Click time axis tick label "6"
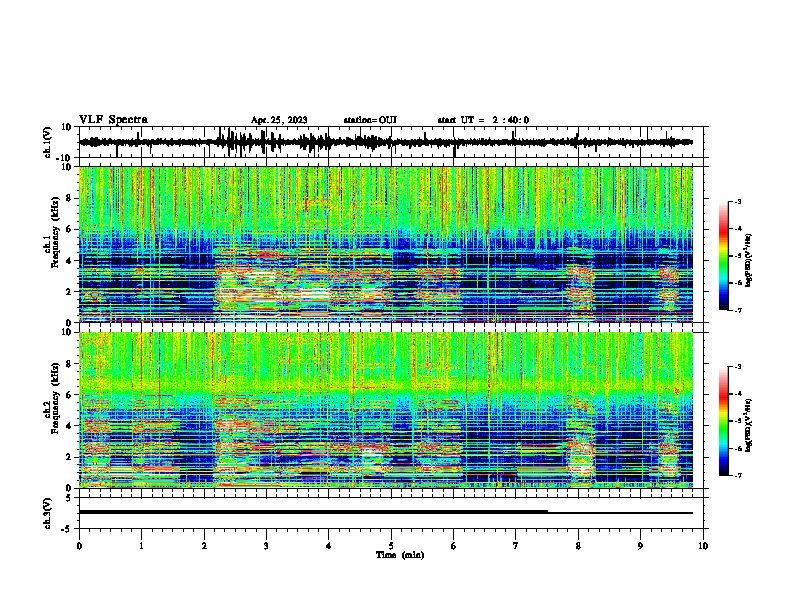Viewport: 792px width, 612px height. click(453, 546)
